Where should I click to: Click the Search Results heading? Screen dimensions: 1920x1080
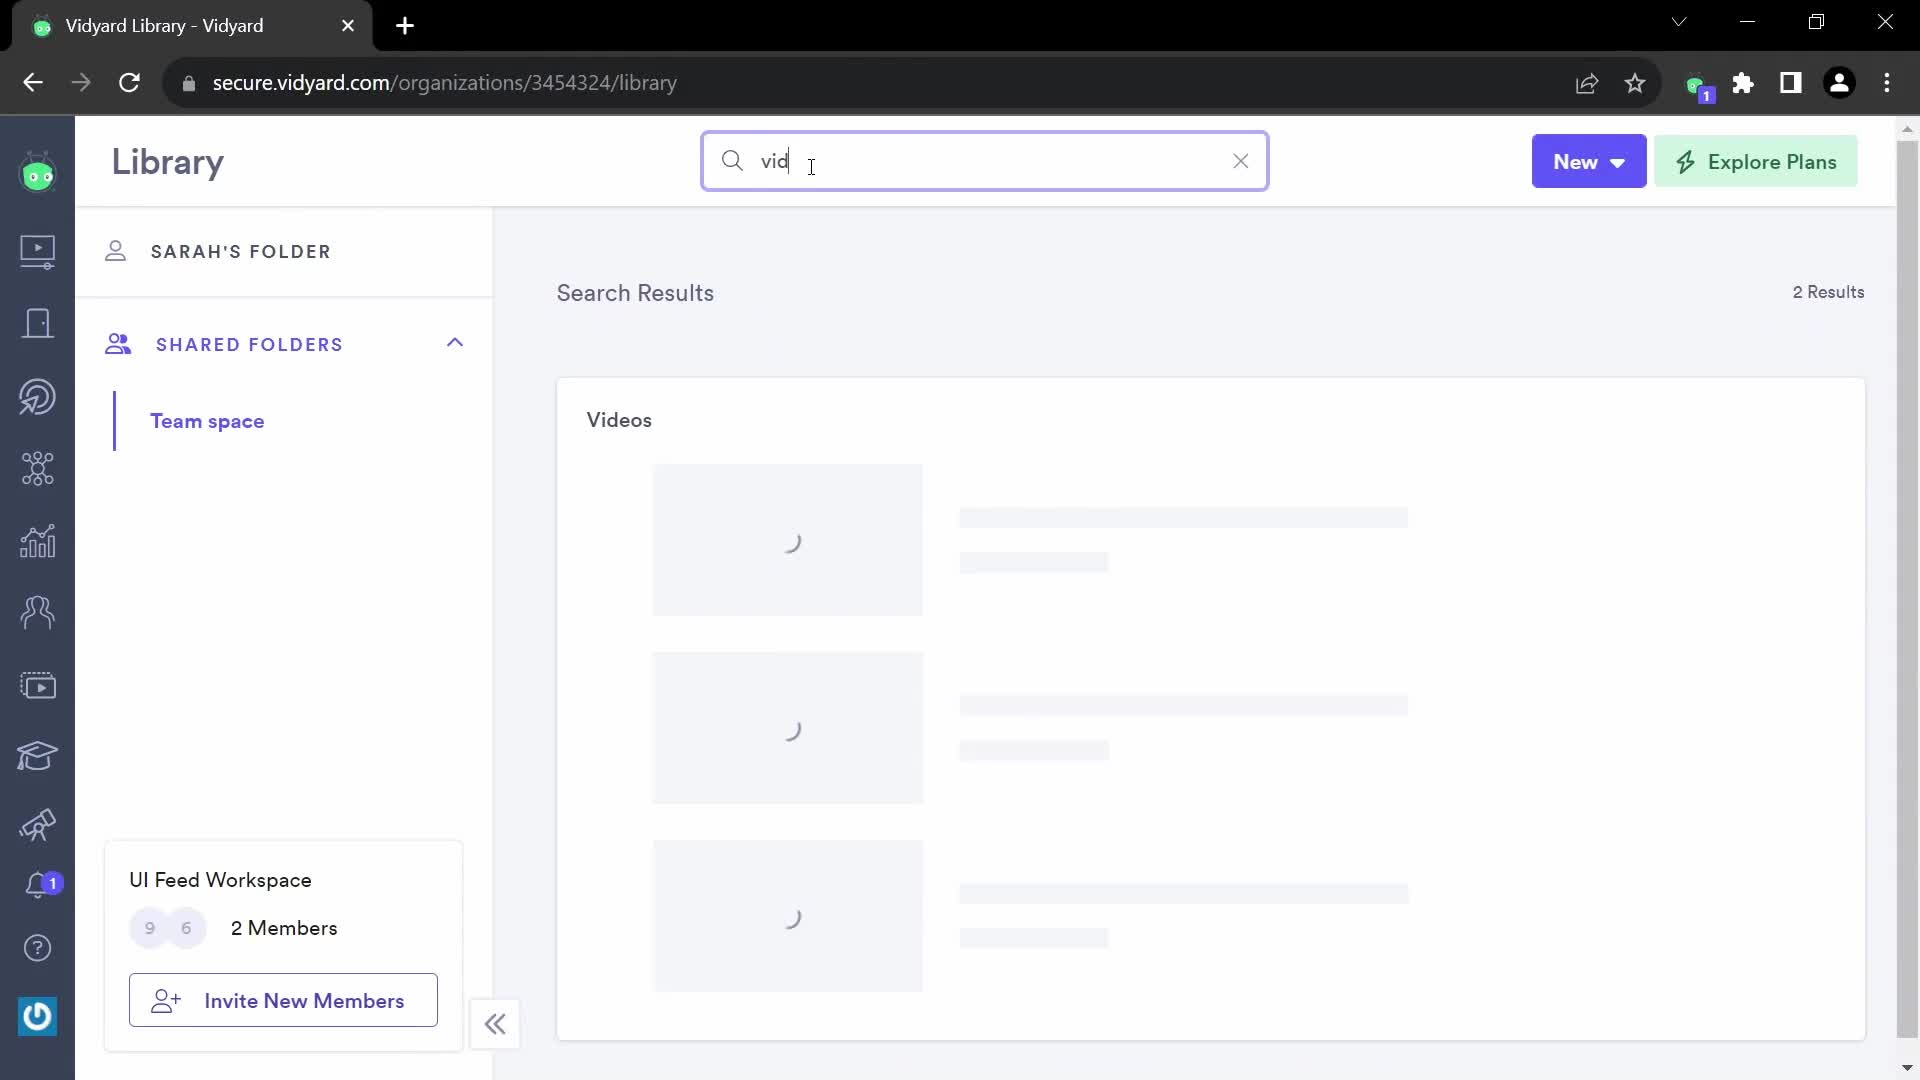[x=635, y=293]
